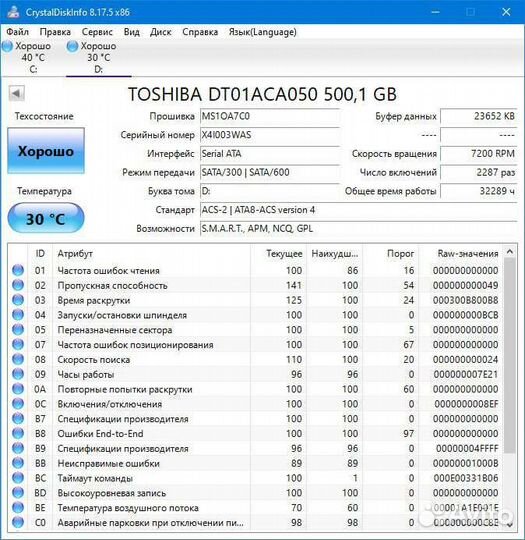
Task: Click the scroll up arrow of attribute list
Action: pyautogui.click(x=510, y=252)
